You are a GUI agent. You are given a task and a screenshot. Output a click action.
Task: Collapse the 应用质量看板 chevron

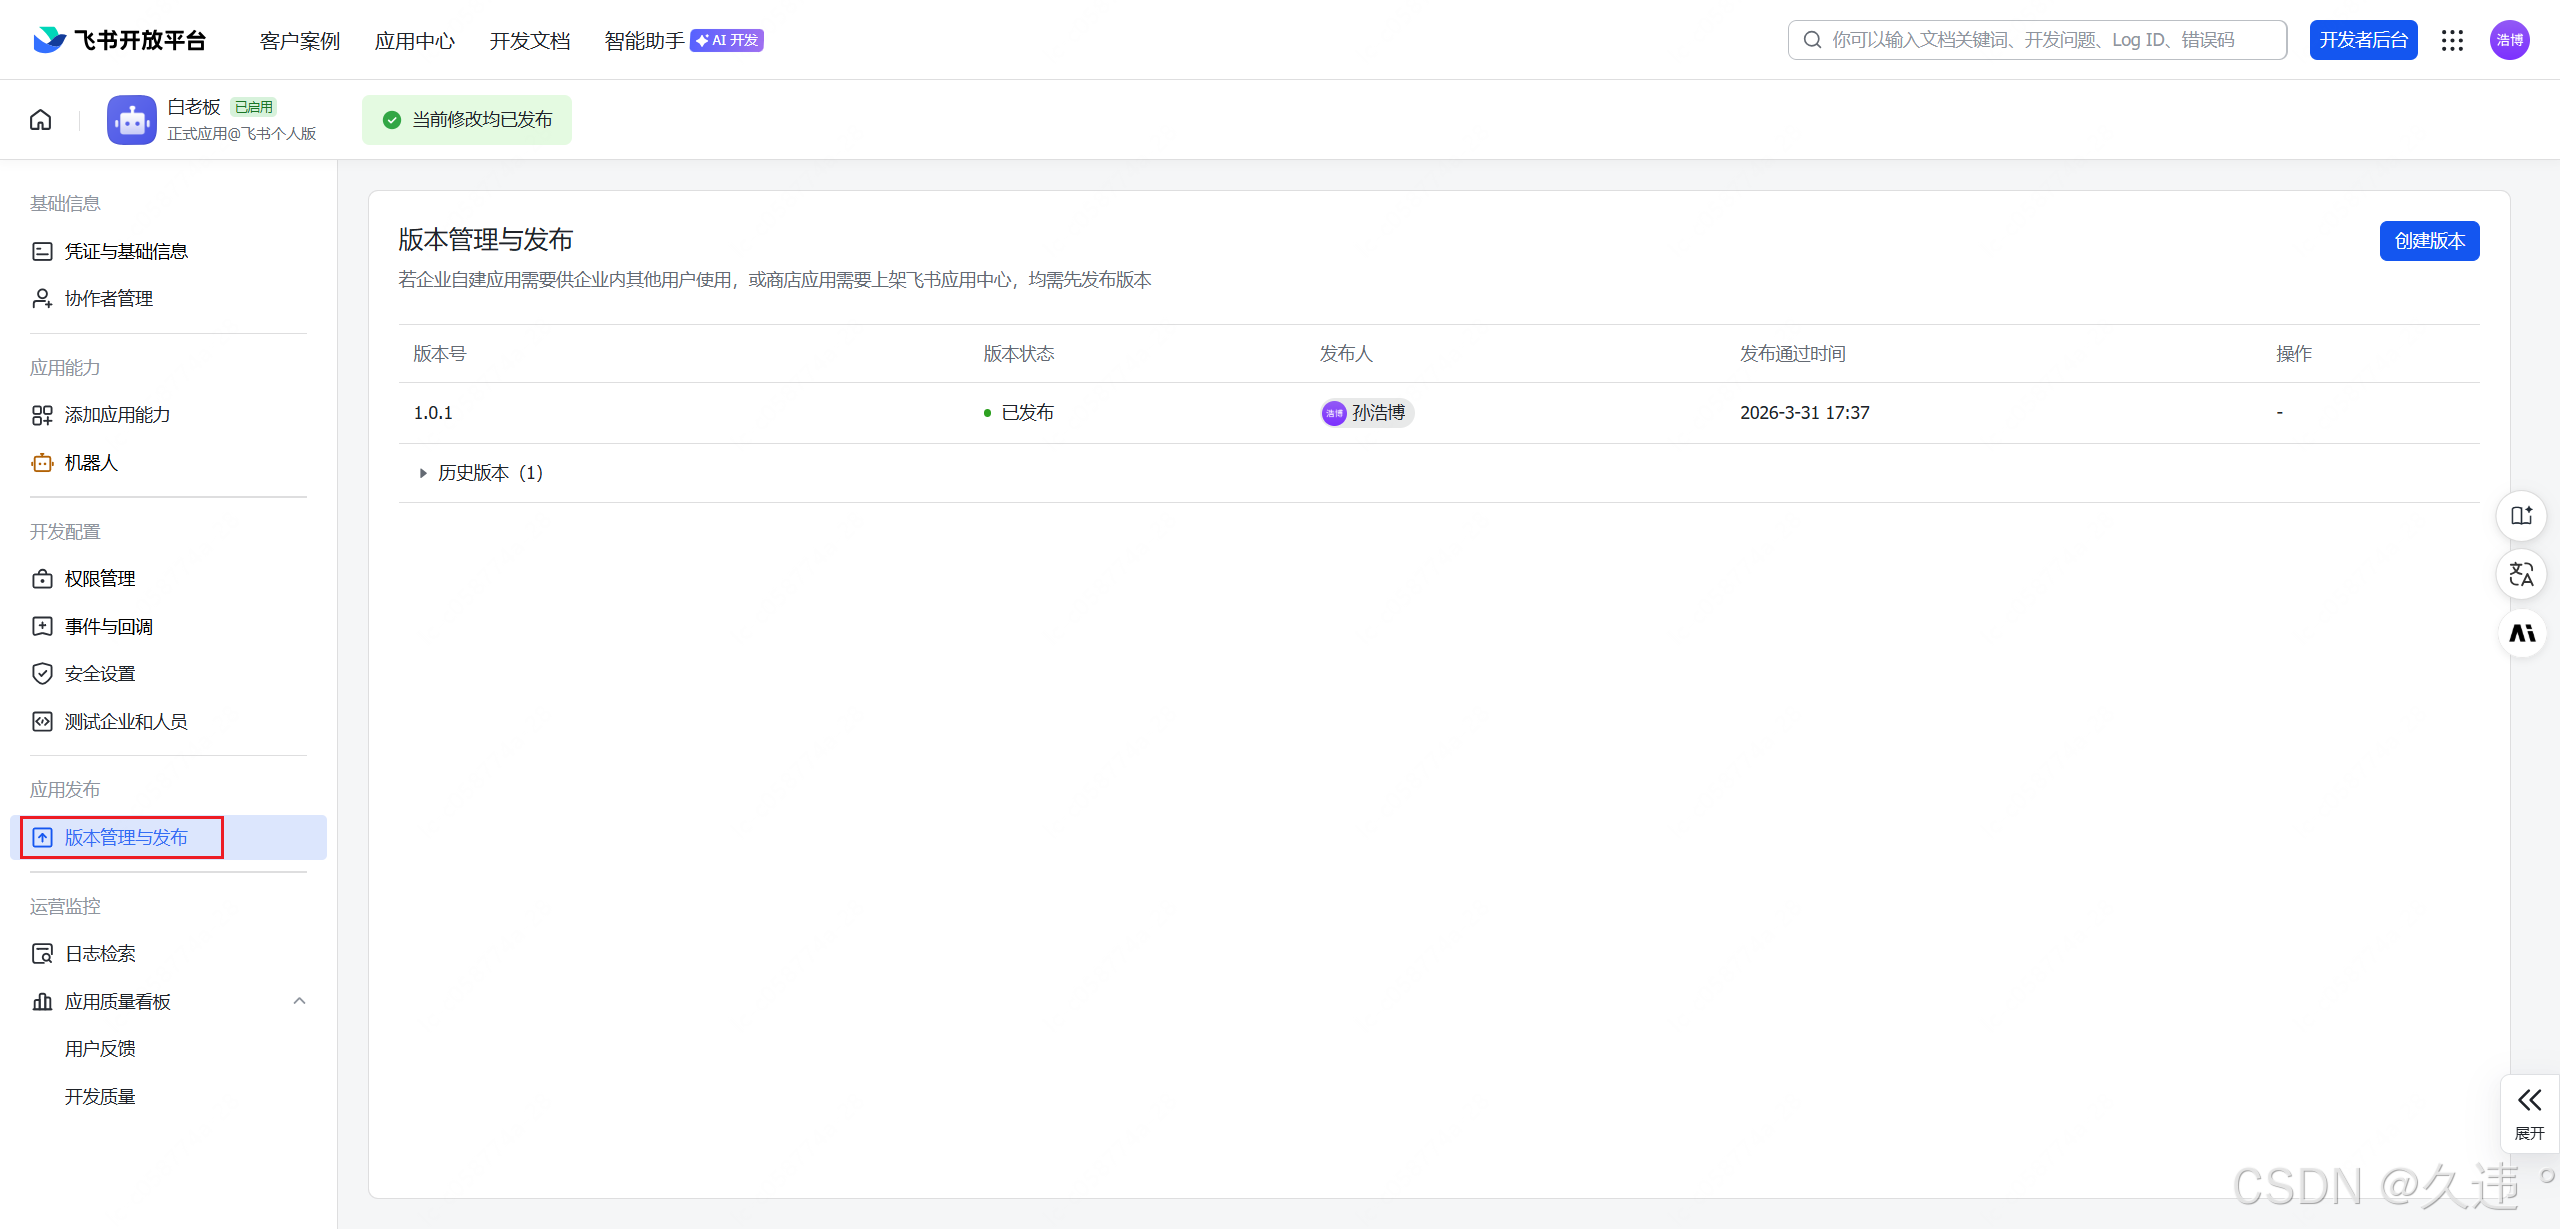coord(299,1001)
